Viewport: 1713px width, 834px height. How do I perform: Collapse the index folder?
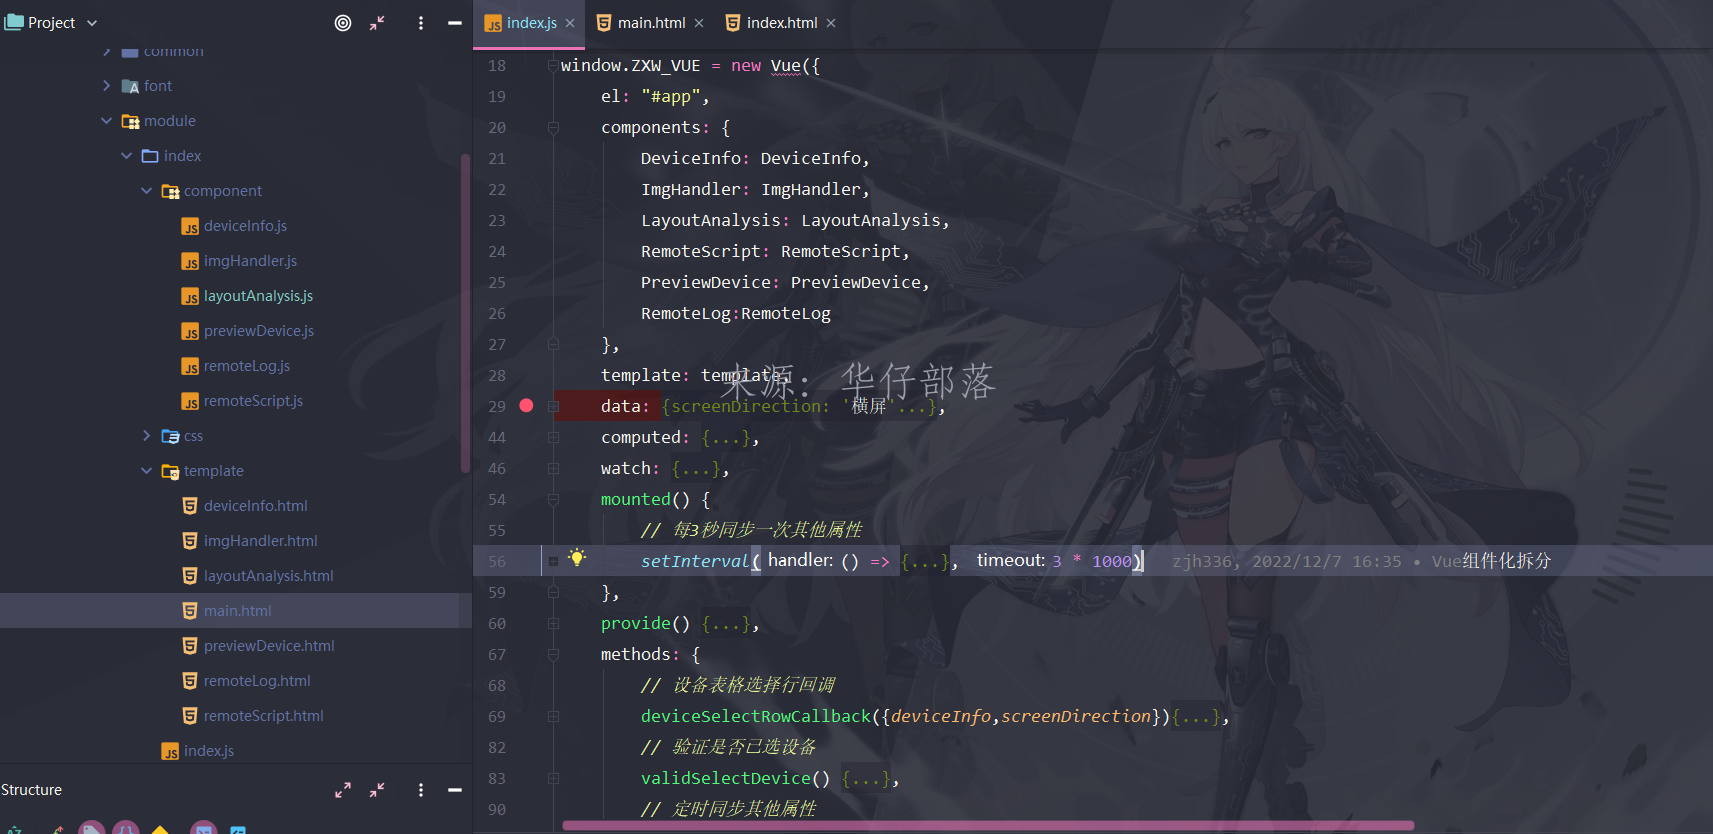tap(126, 156)
